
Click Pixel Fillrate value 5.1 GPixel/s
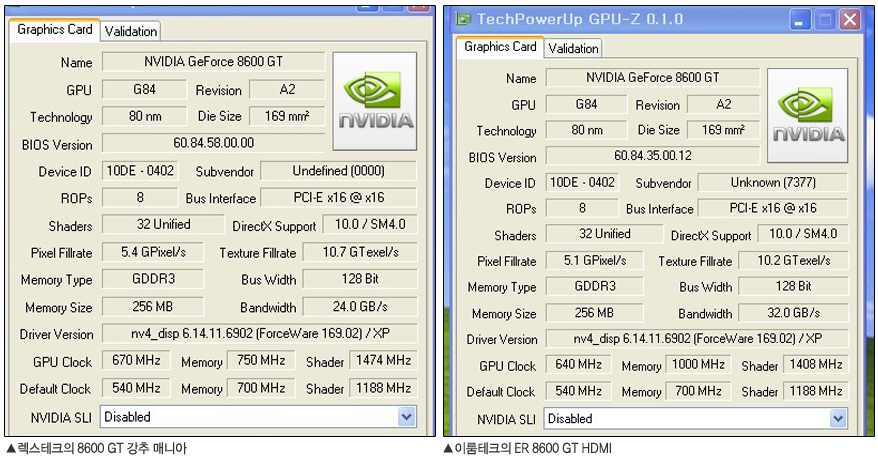pos(595,260)
